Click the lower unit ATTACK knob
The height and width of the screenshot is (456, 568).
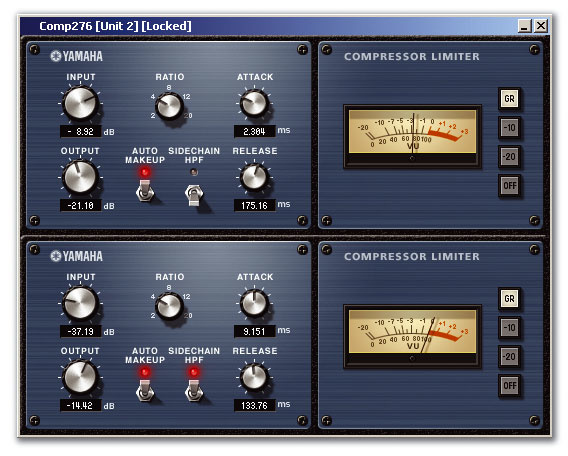[x=255, y=303]
